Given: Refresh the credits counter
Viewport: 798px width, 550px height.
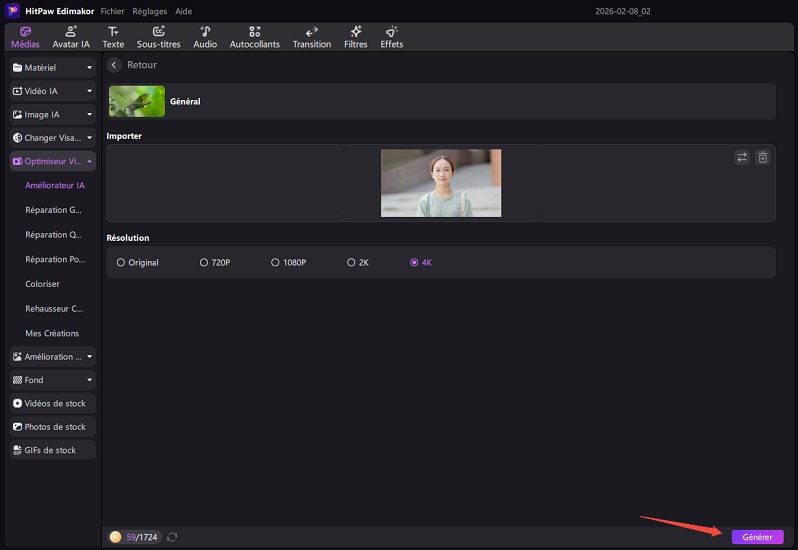Looking at the screenshot, I should [x=172, y=537].
